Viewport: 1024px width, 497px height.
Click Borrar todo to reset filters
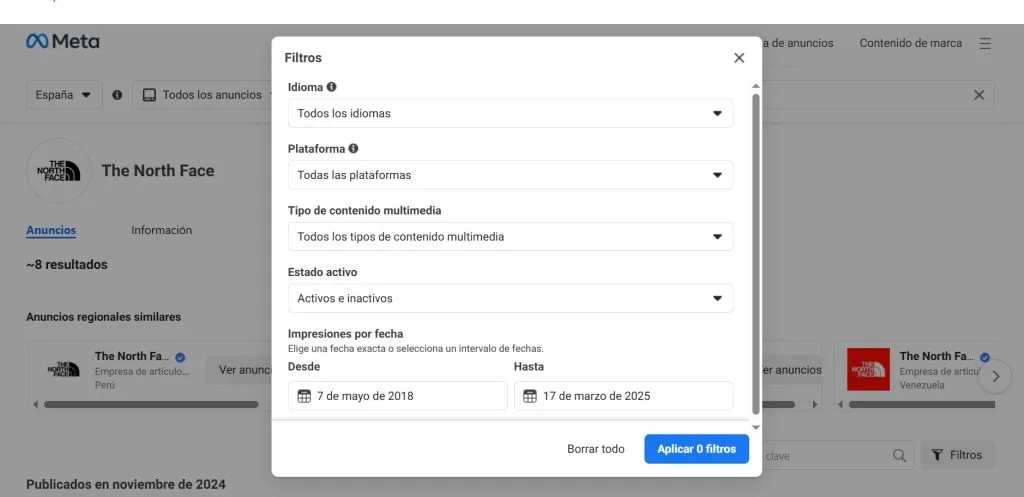(595, 449)
